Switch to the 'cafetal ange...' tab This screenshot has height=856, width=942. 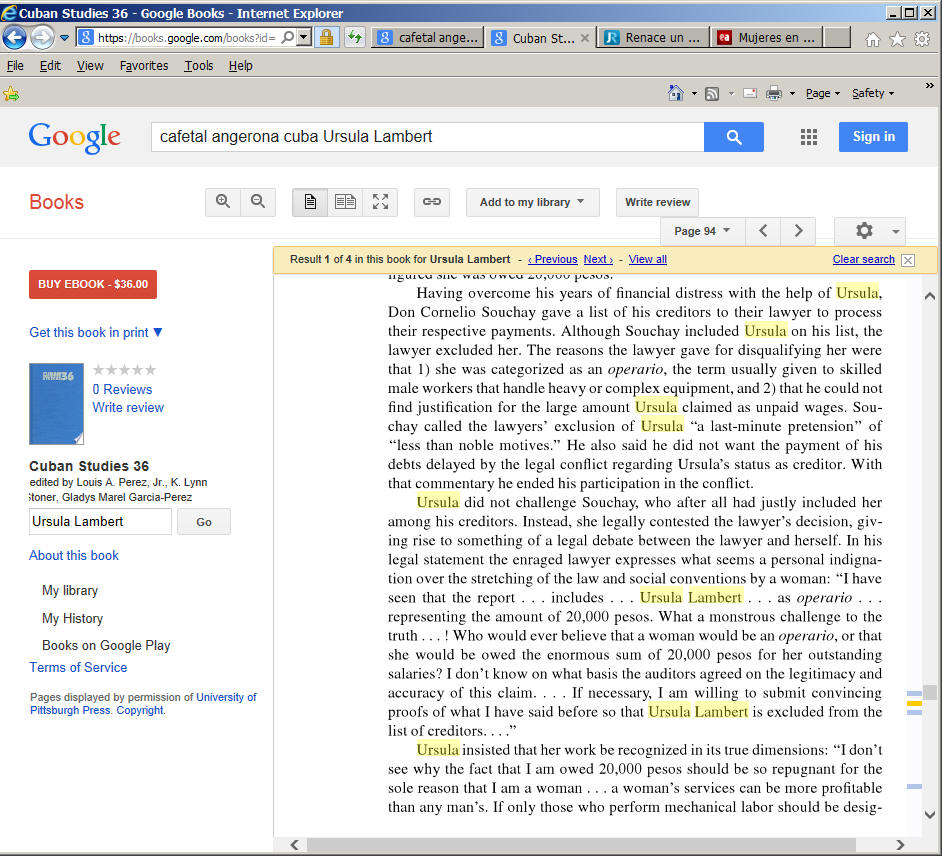click(428, 38)
